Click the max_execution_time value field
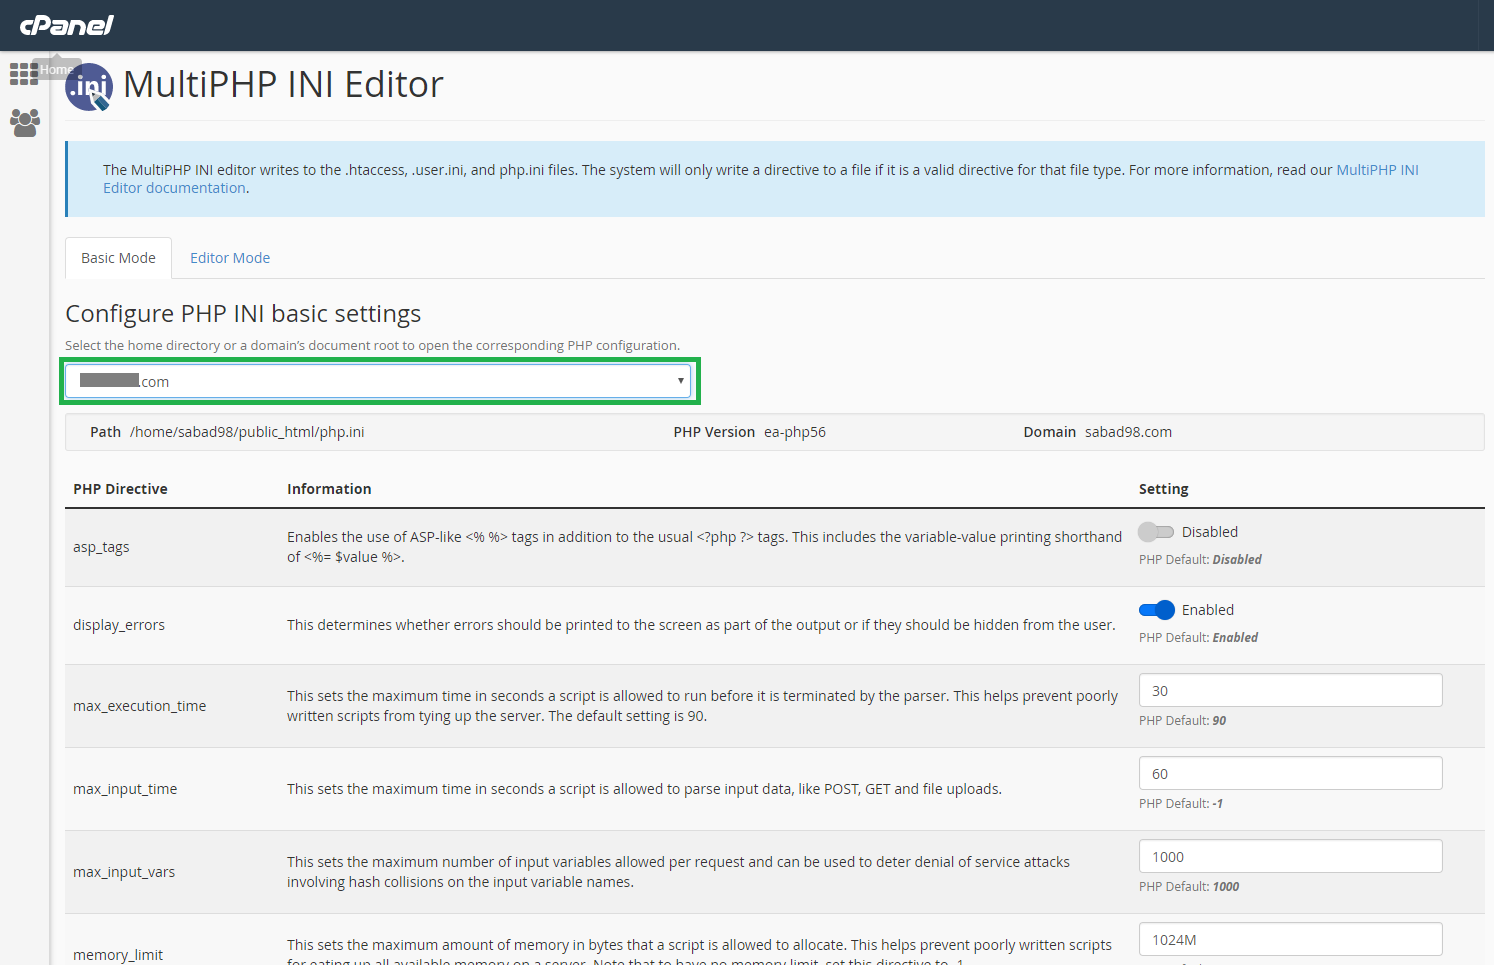Viewport: 1494px width, 965px height. tap(1290, 690)
